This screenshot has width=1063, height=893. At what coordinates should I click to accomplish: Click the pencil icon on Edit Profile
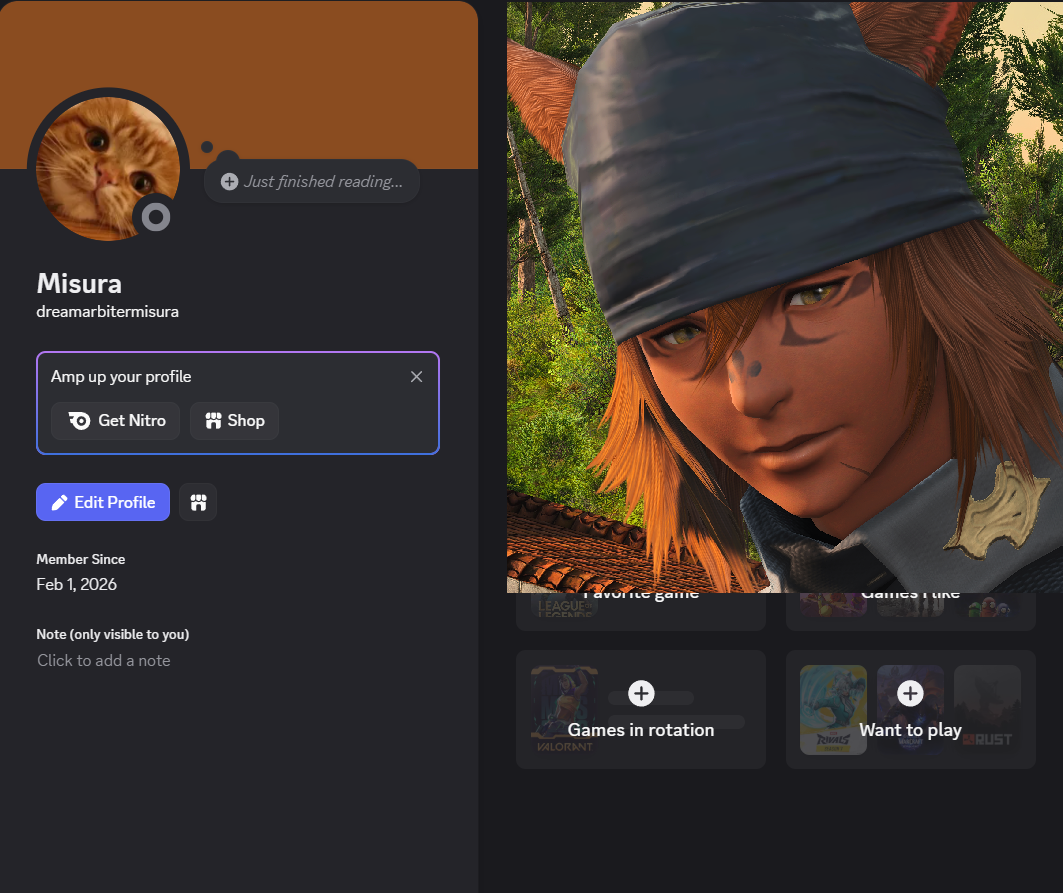coord(60,502)
